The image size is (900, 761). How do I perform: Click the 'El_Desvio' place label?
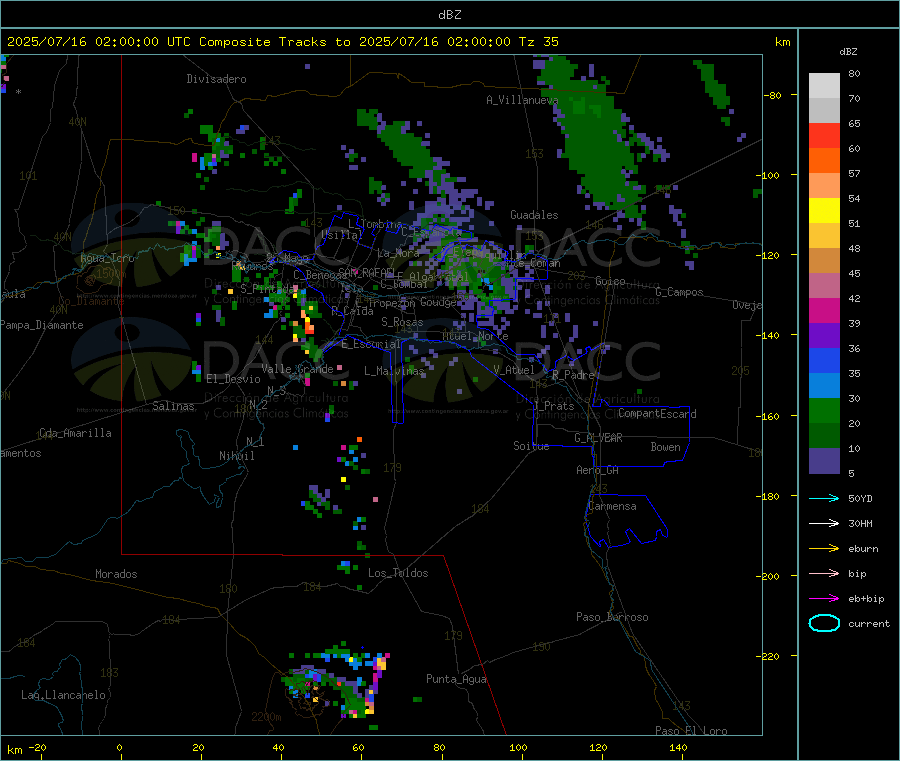[x=233, y=379]
